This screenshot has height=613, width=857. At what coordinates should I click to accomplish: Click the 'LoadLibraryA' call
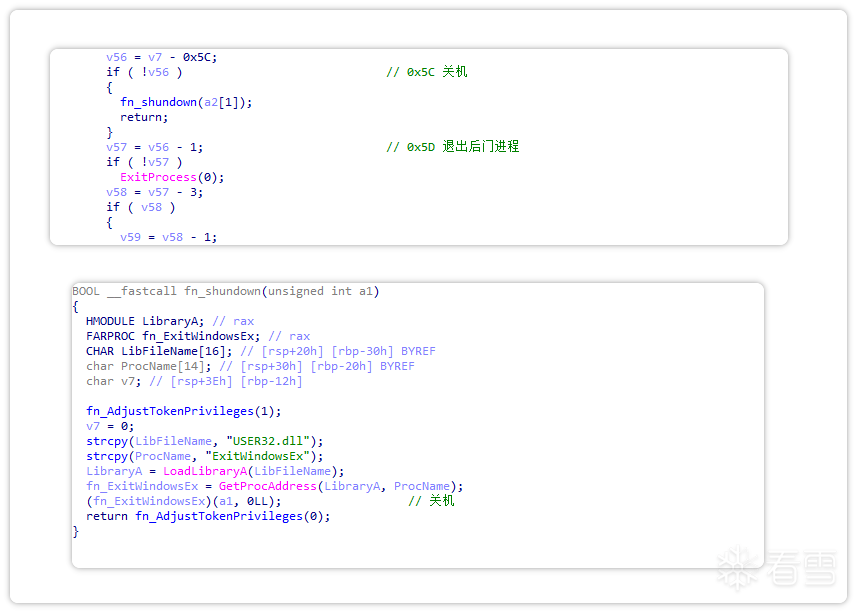coord(205,471)
